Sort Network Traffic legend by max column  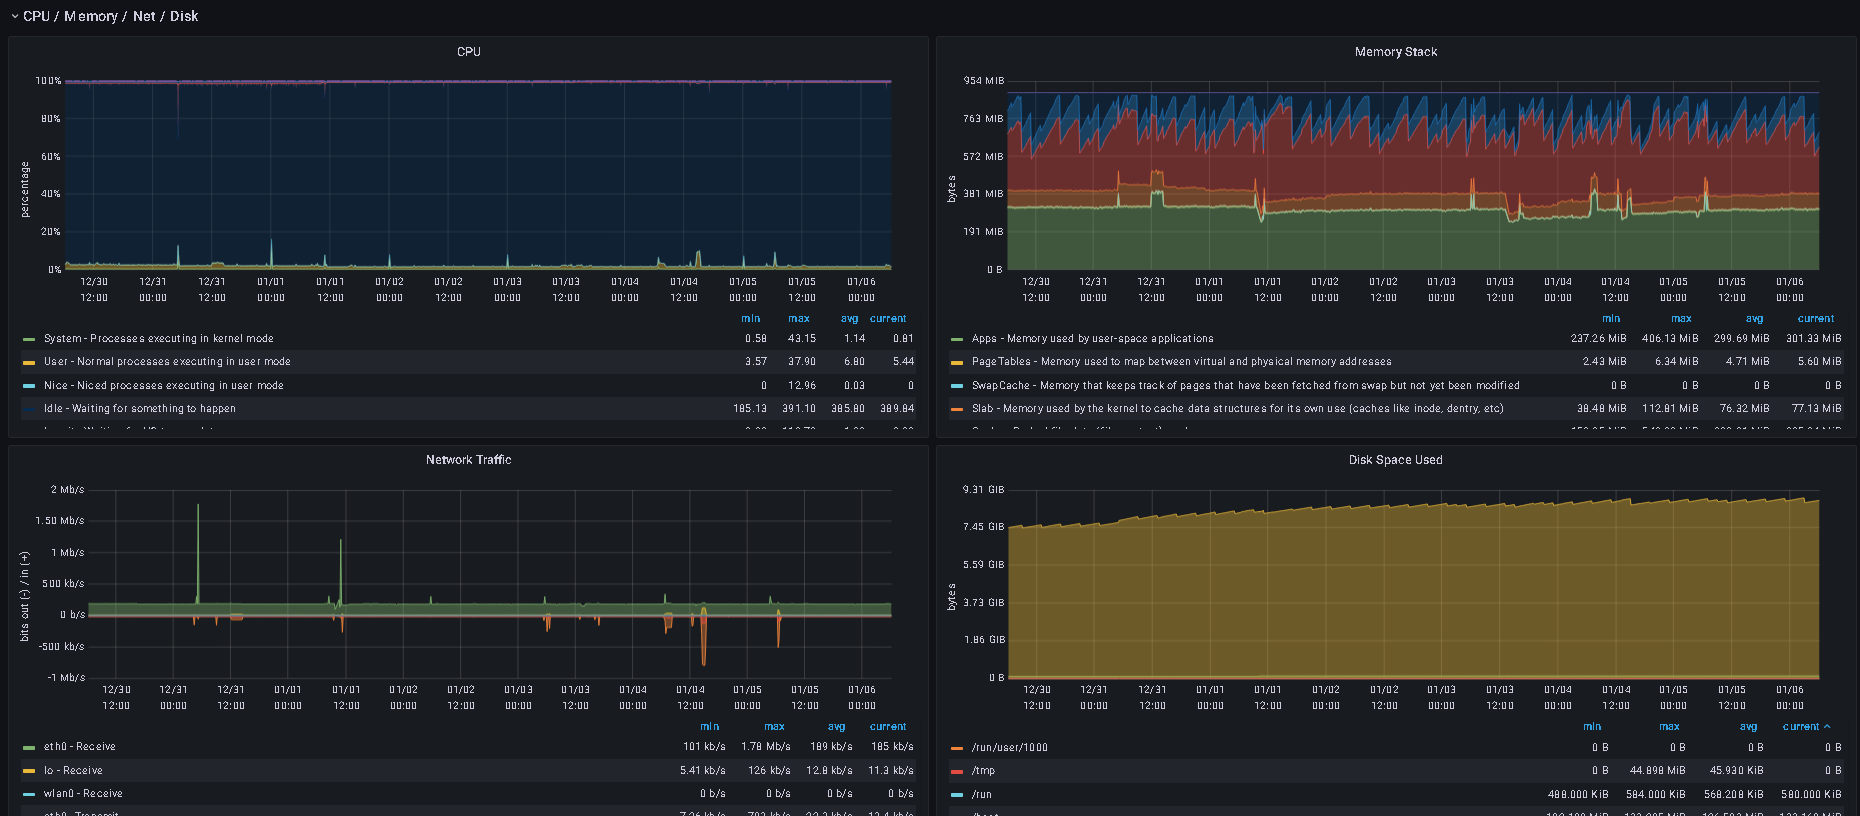click(x=775, y=727)
